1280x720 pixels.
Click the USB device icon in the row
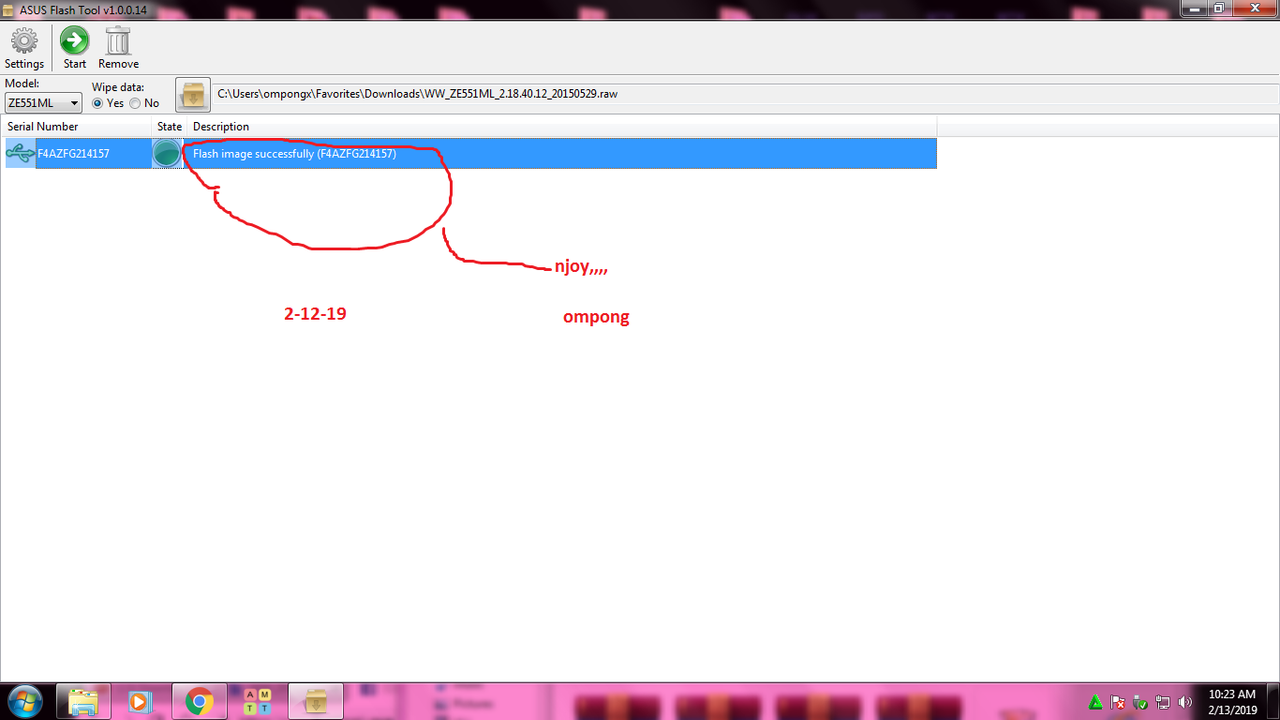20,153
